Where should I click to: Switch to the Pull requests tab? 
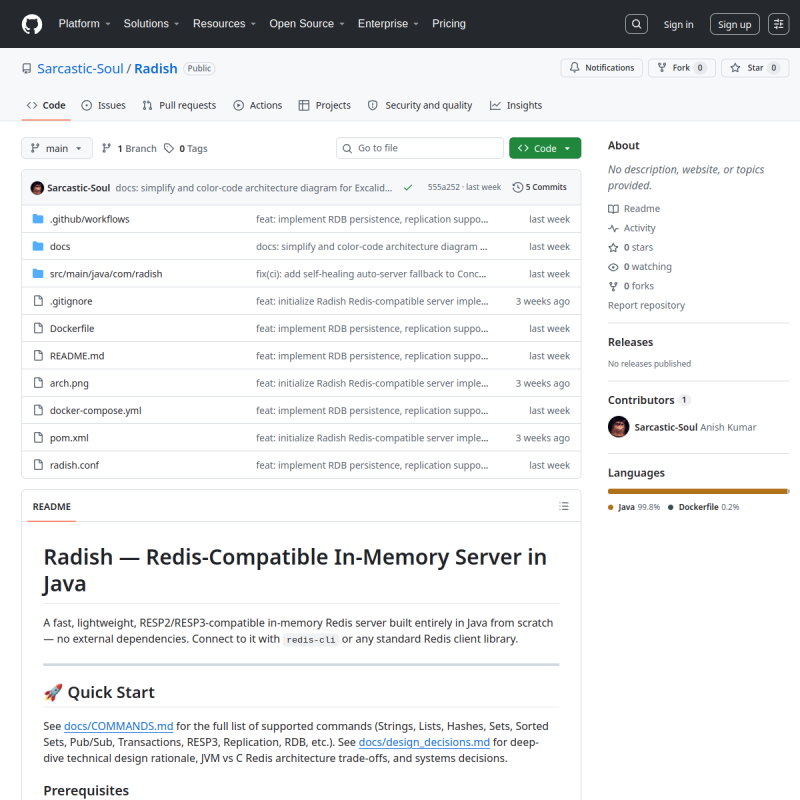point(179,105)
